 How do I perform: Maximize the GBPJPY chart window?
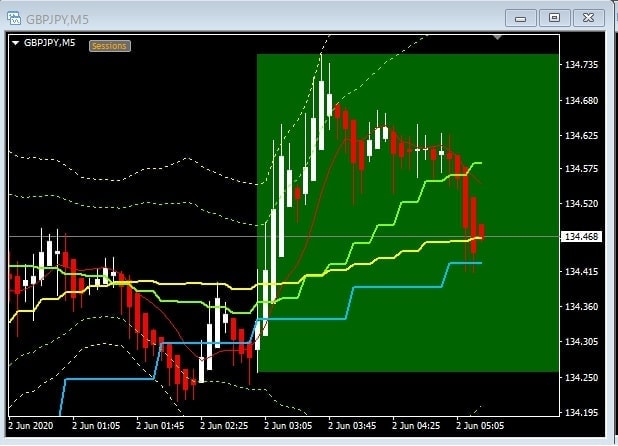pyautogui.click(x=554, y=17)
